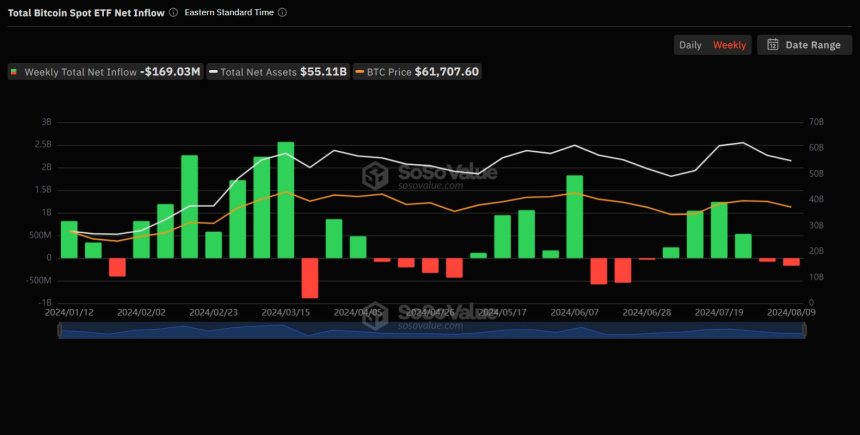
Task: Click info icon beside Eastern Standard Time
Action: click(282, 13)
